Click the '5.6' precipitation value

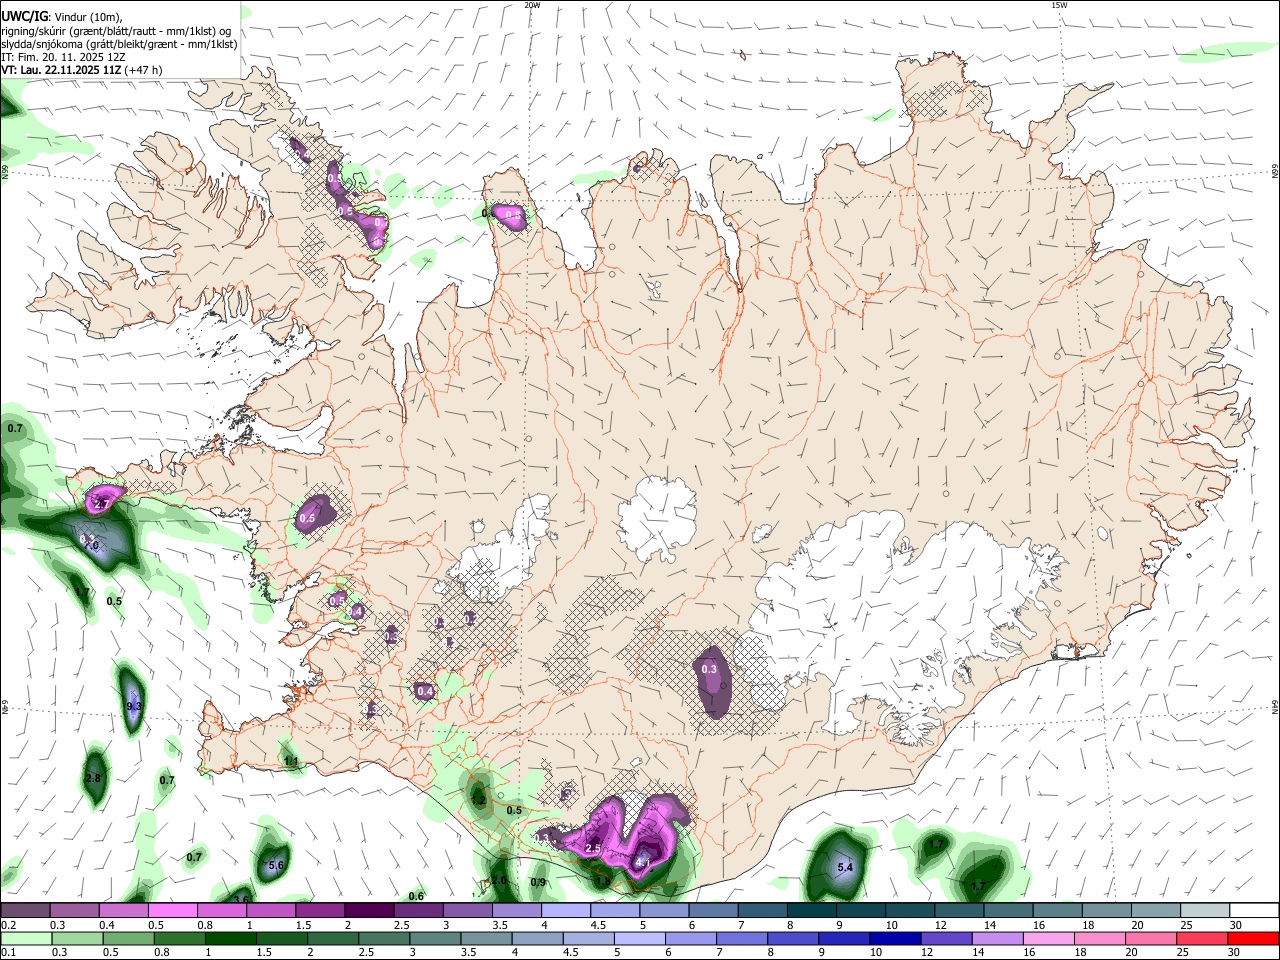coord(277,865)
